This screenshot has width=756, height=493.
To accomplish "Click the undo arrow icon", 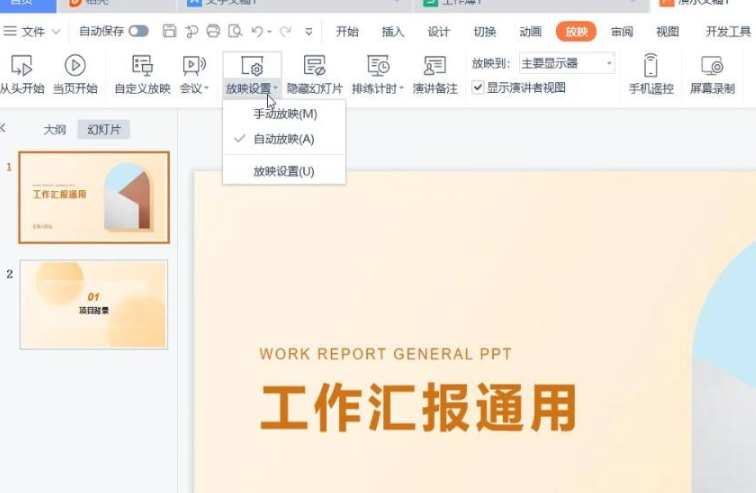I will pos(257,32).
